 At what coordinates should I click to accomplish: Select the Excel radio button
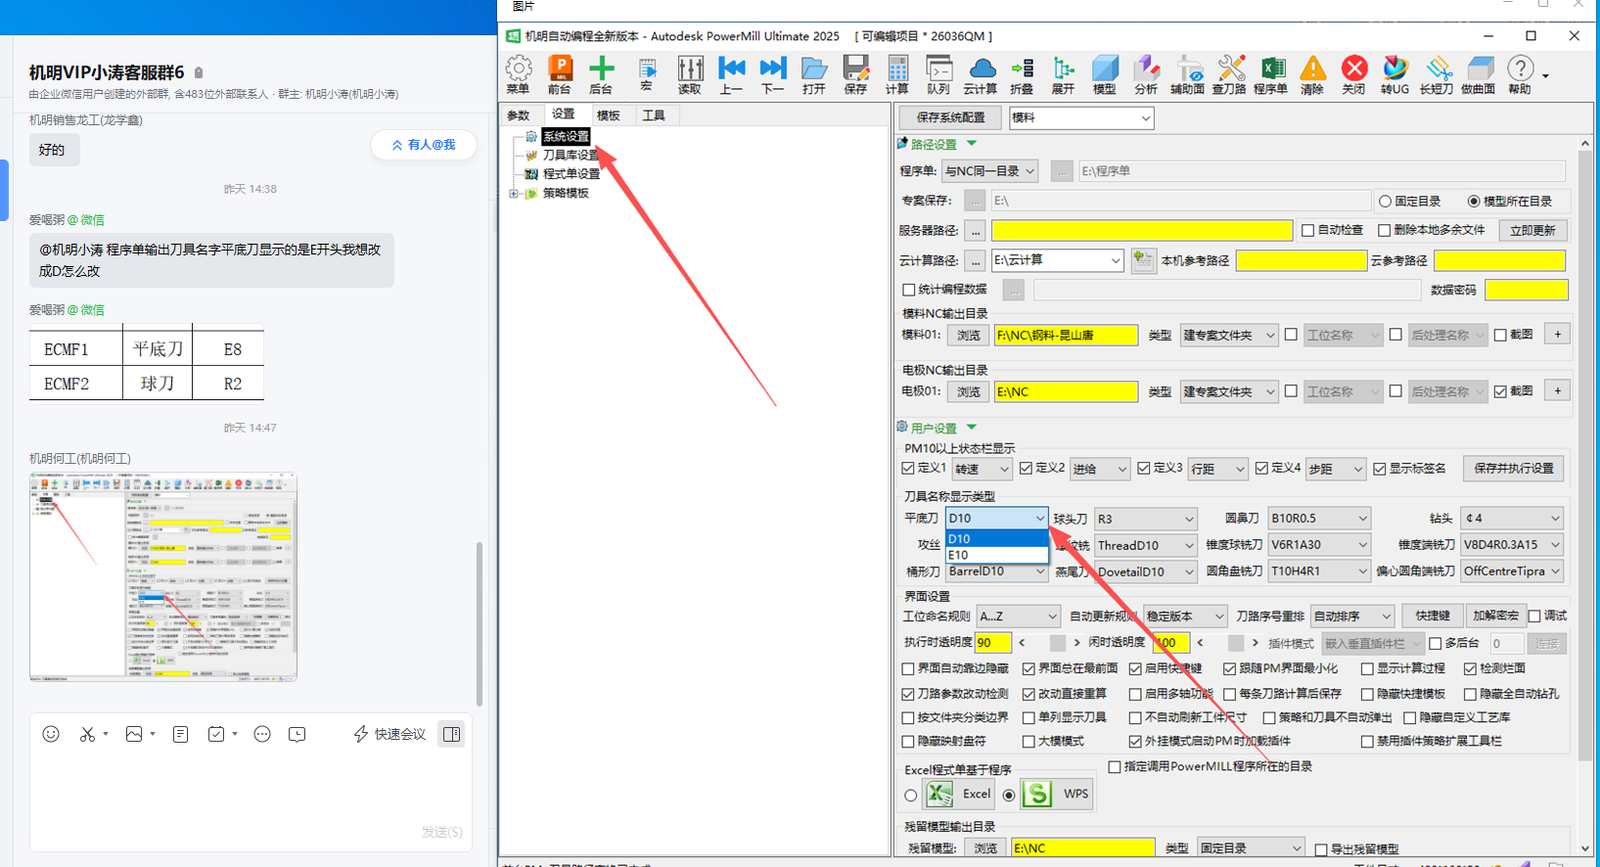(910, 796)
